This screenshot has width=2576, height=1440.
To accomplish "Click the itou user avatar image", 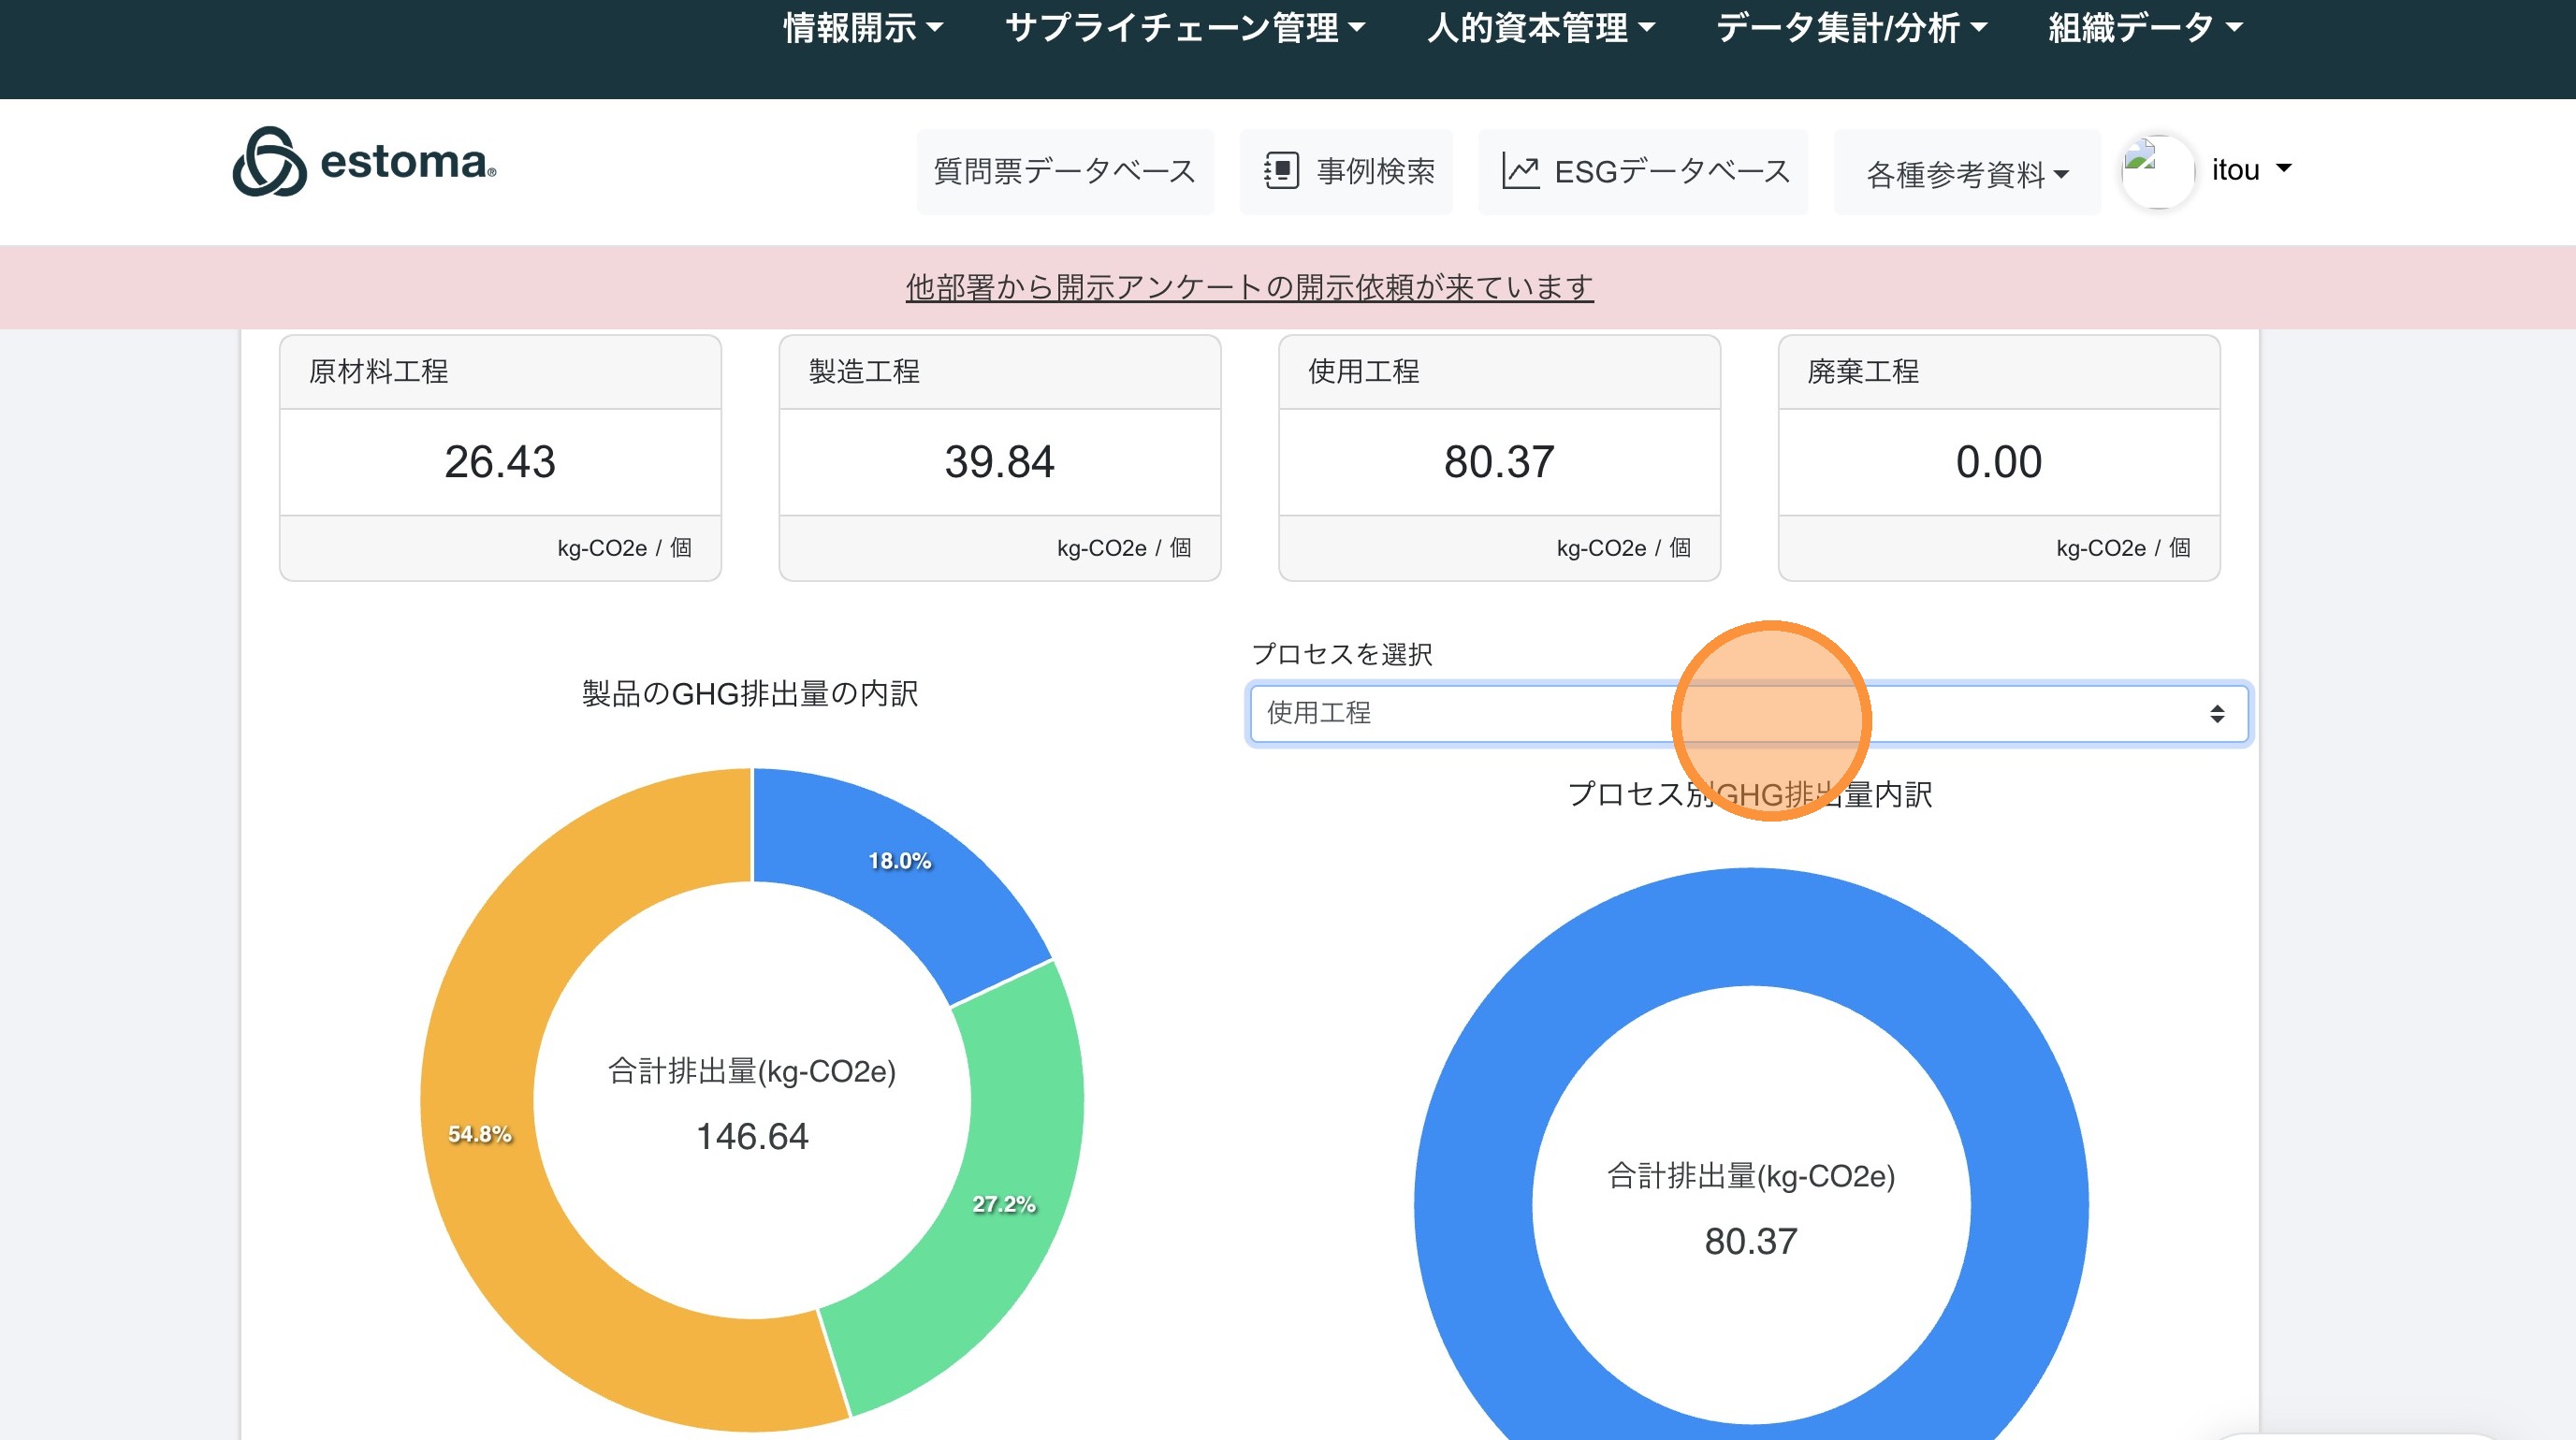I will pyautogui.click(x=2157, y=171).
